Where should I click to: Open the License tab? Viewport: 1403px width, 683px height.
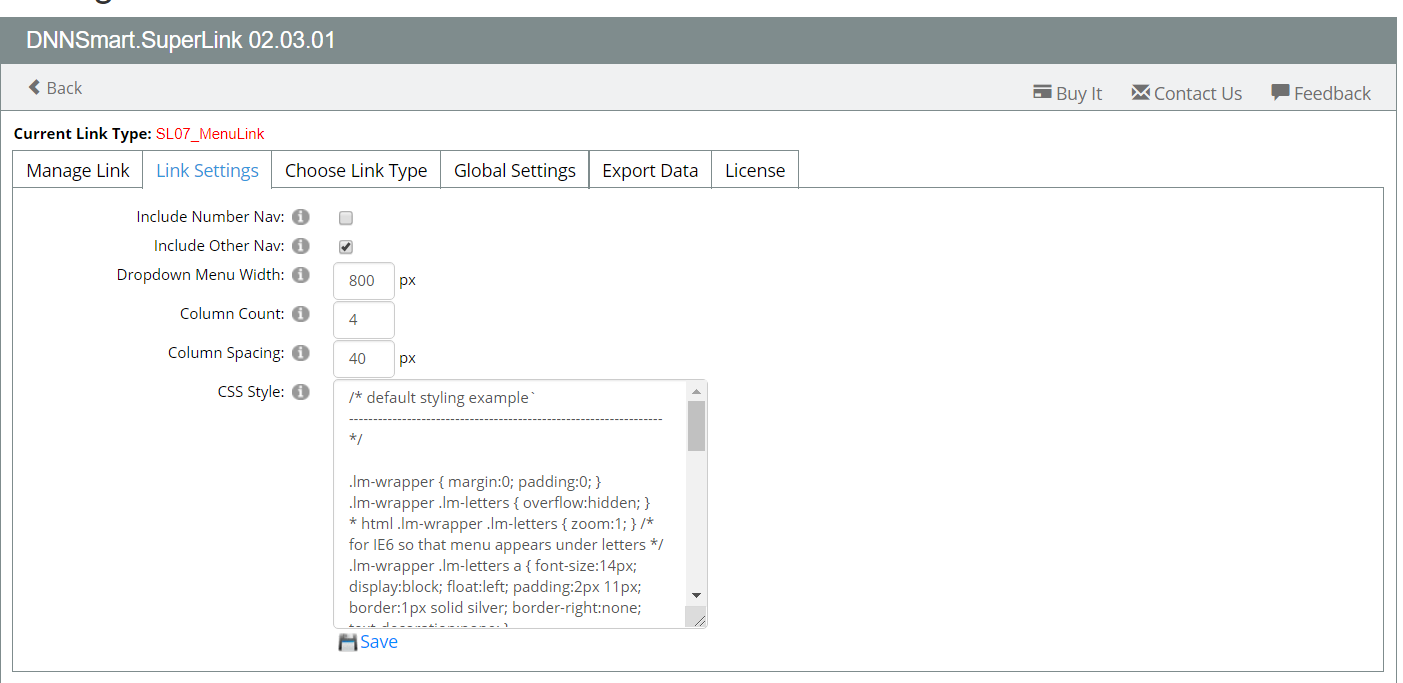755,170
